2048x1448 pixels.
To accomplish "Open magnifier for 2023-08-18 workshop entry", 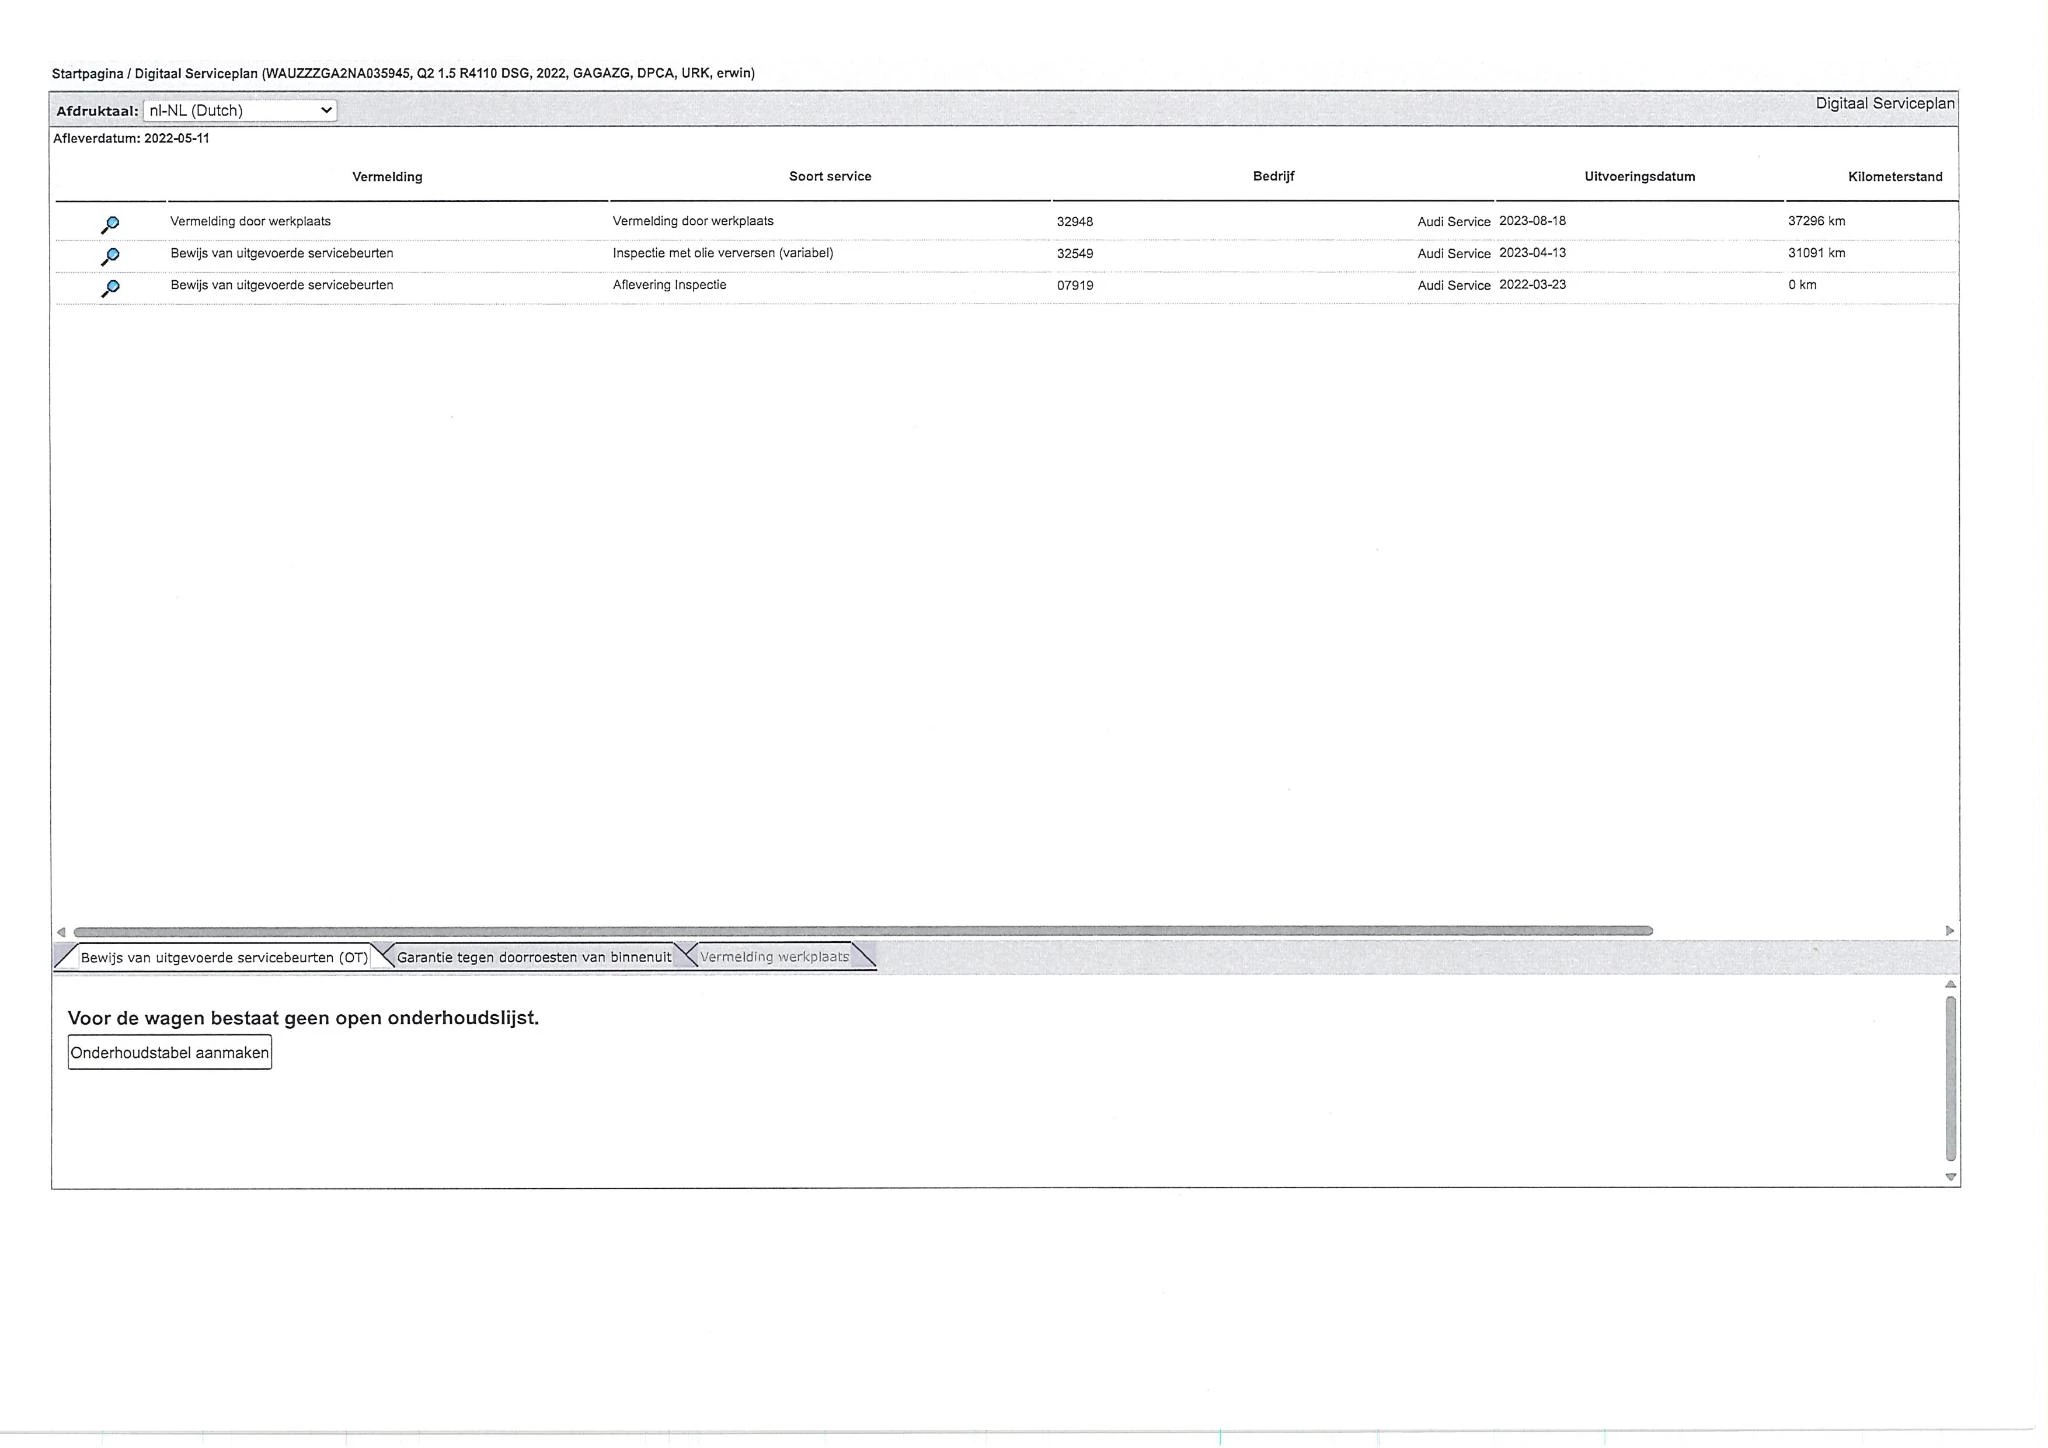I will point(110,224).
